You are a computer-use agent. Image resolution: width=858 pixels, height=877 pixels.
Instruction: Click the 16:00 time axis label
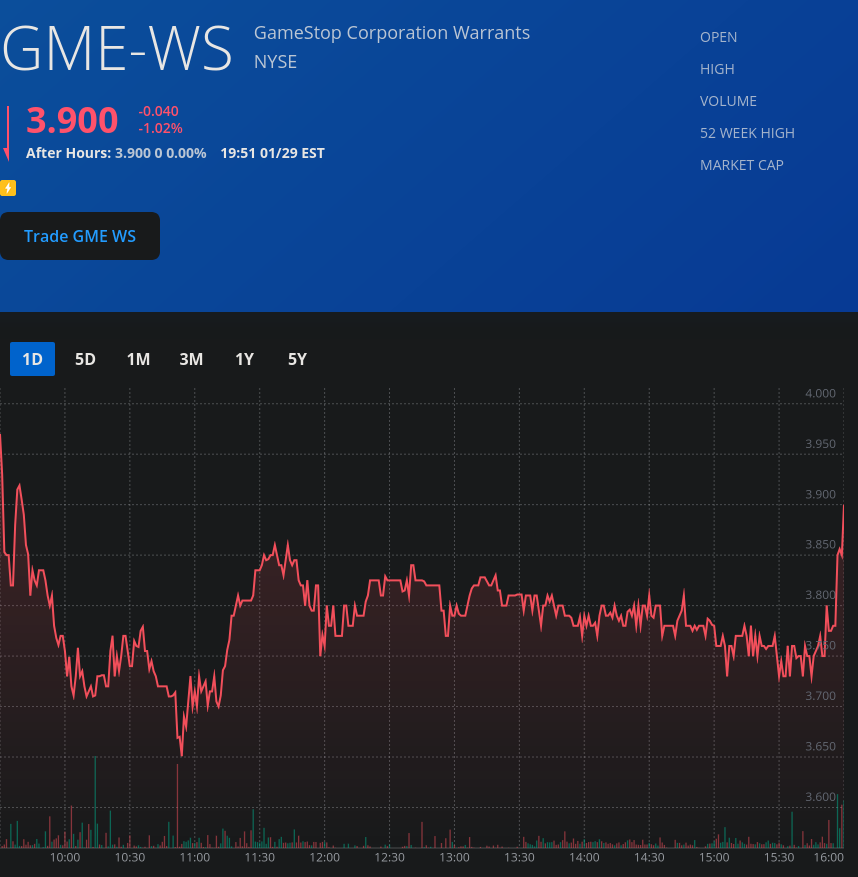828,857
